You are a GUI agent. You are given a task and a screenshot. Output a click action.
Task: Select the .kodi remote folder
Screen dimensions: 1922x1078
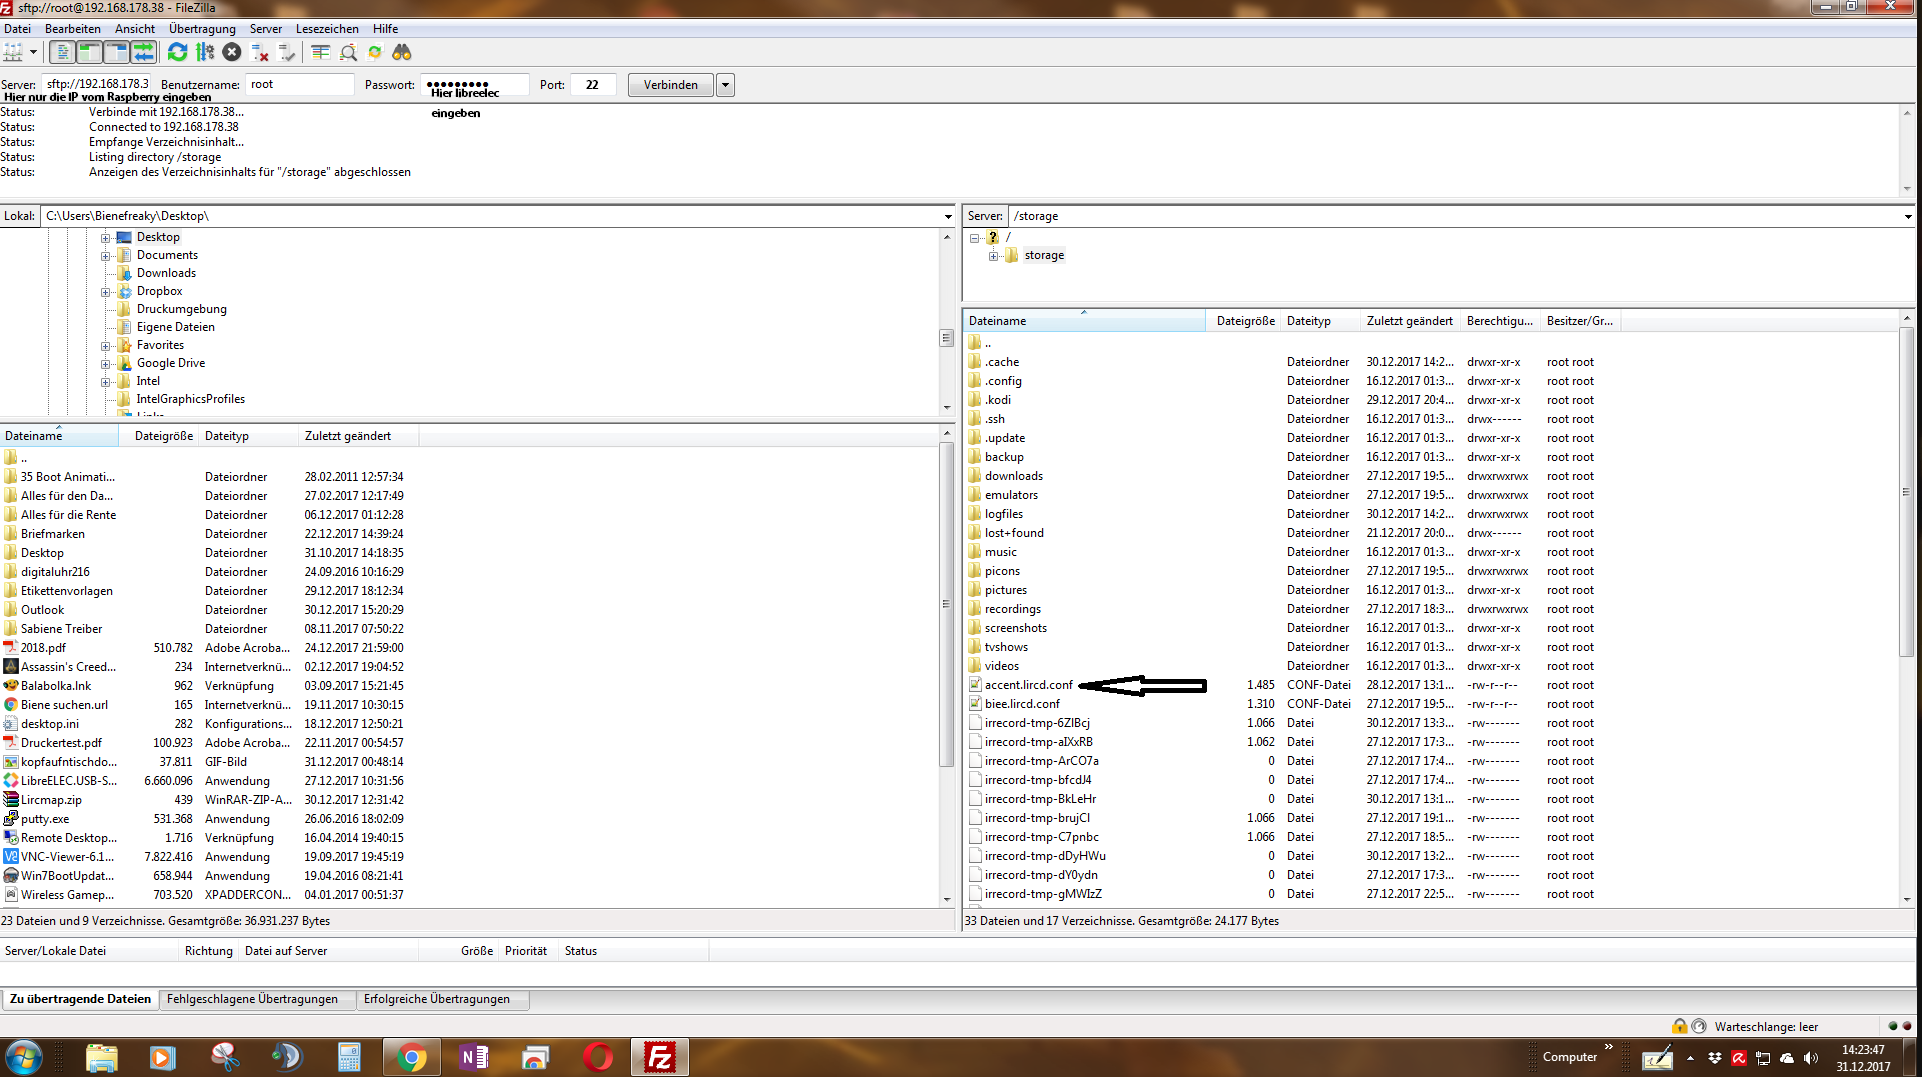(998, 400)
